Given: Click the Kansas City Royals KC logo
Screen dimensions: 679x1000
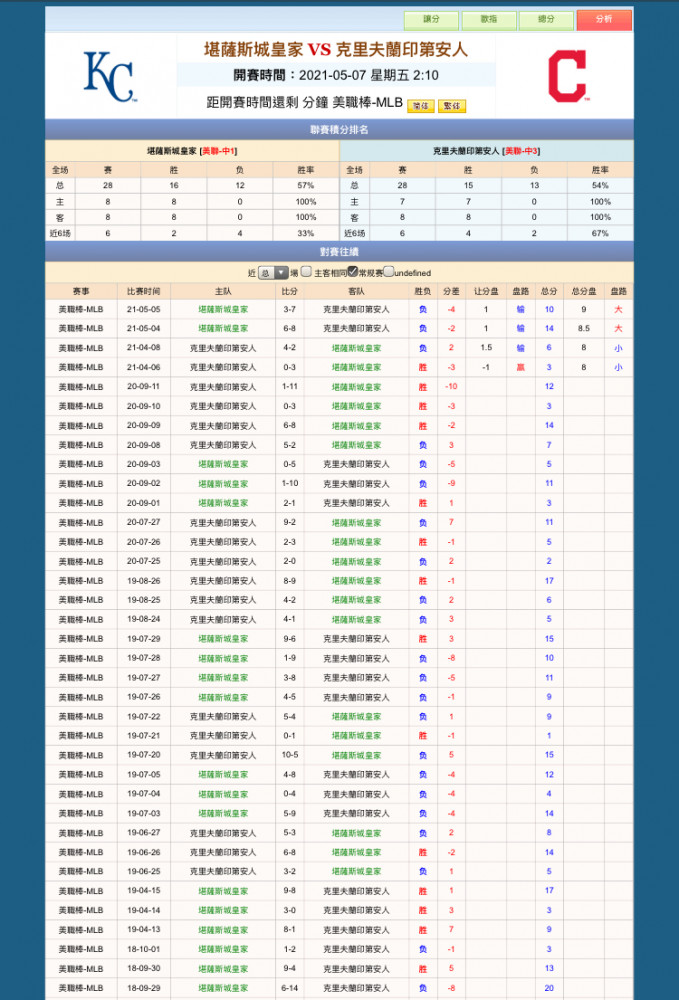Looking at the screenshot, I should [110, 77].
